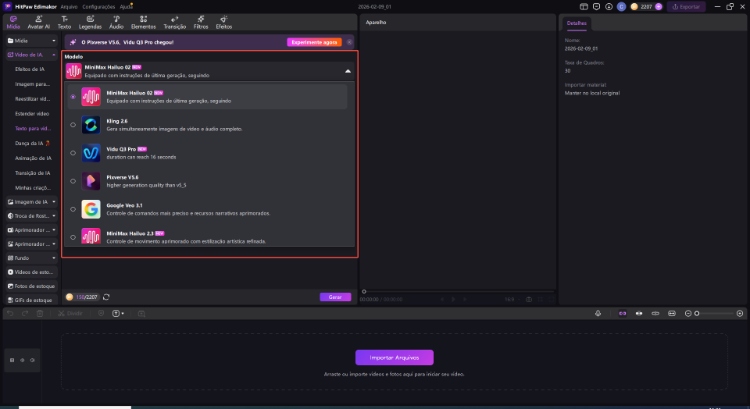Screen dimensions: 750x409
Task: Open the Elementos panel icon
Action: click(x=143, y=21)
